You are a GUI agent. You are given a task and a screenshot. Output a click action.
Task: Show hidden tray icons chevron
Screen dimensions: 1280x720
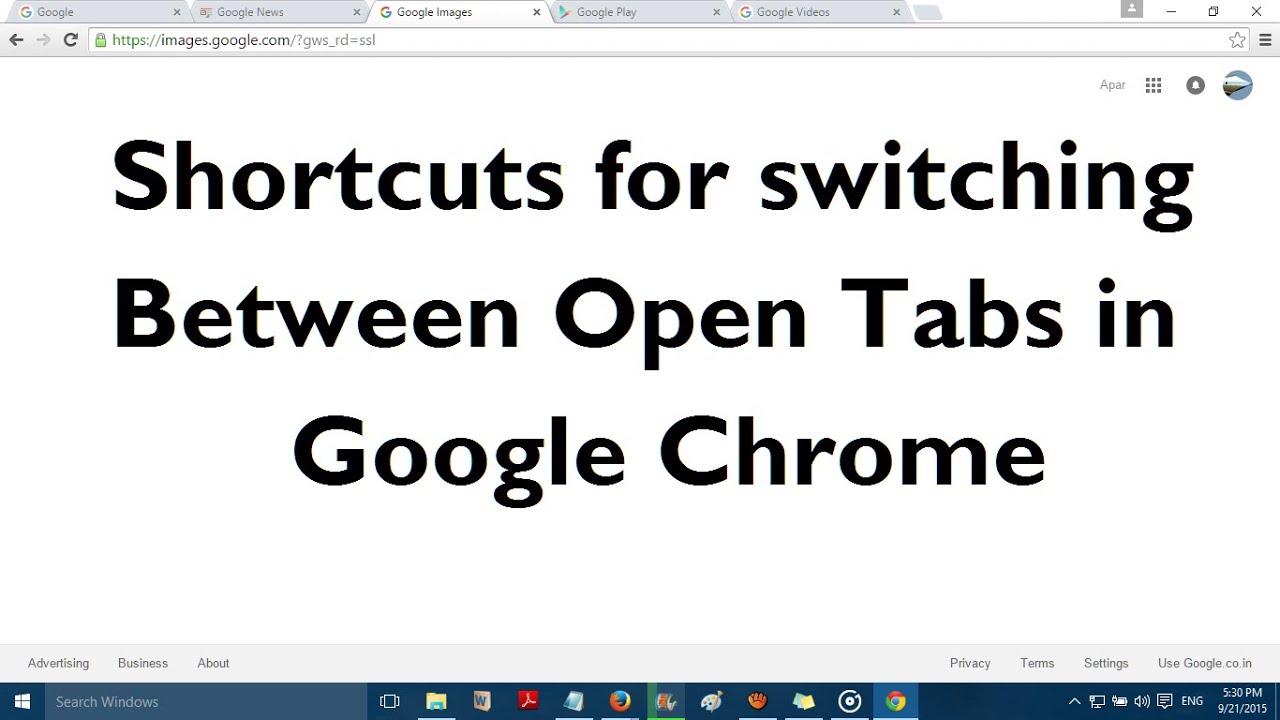(1075, 702)
